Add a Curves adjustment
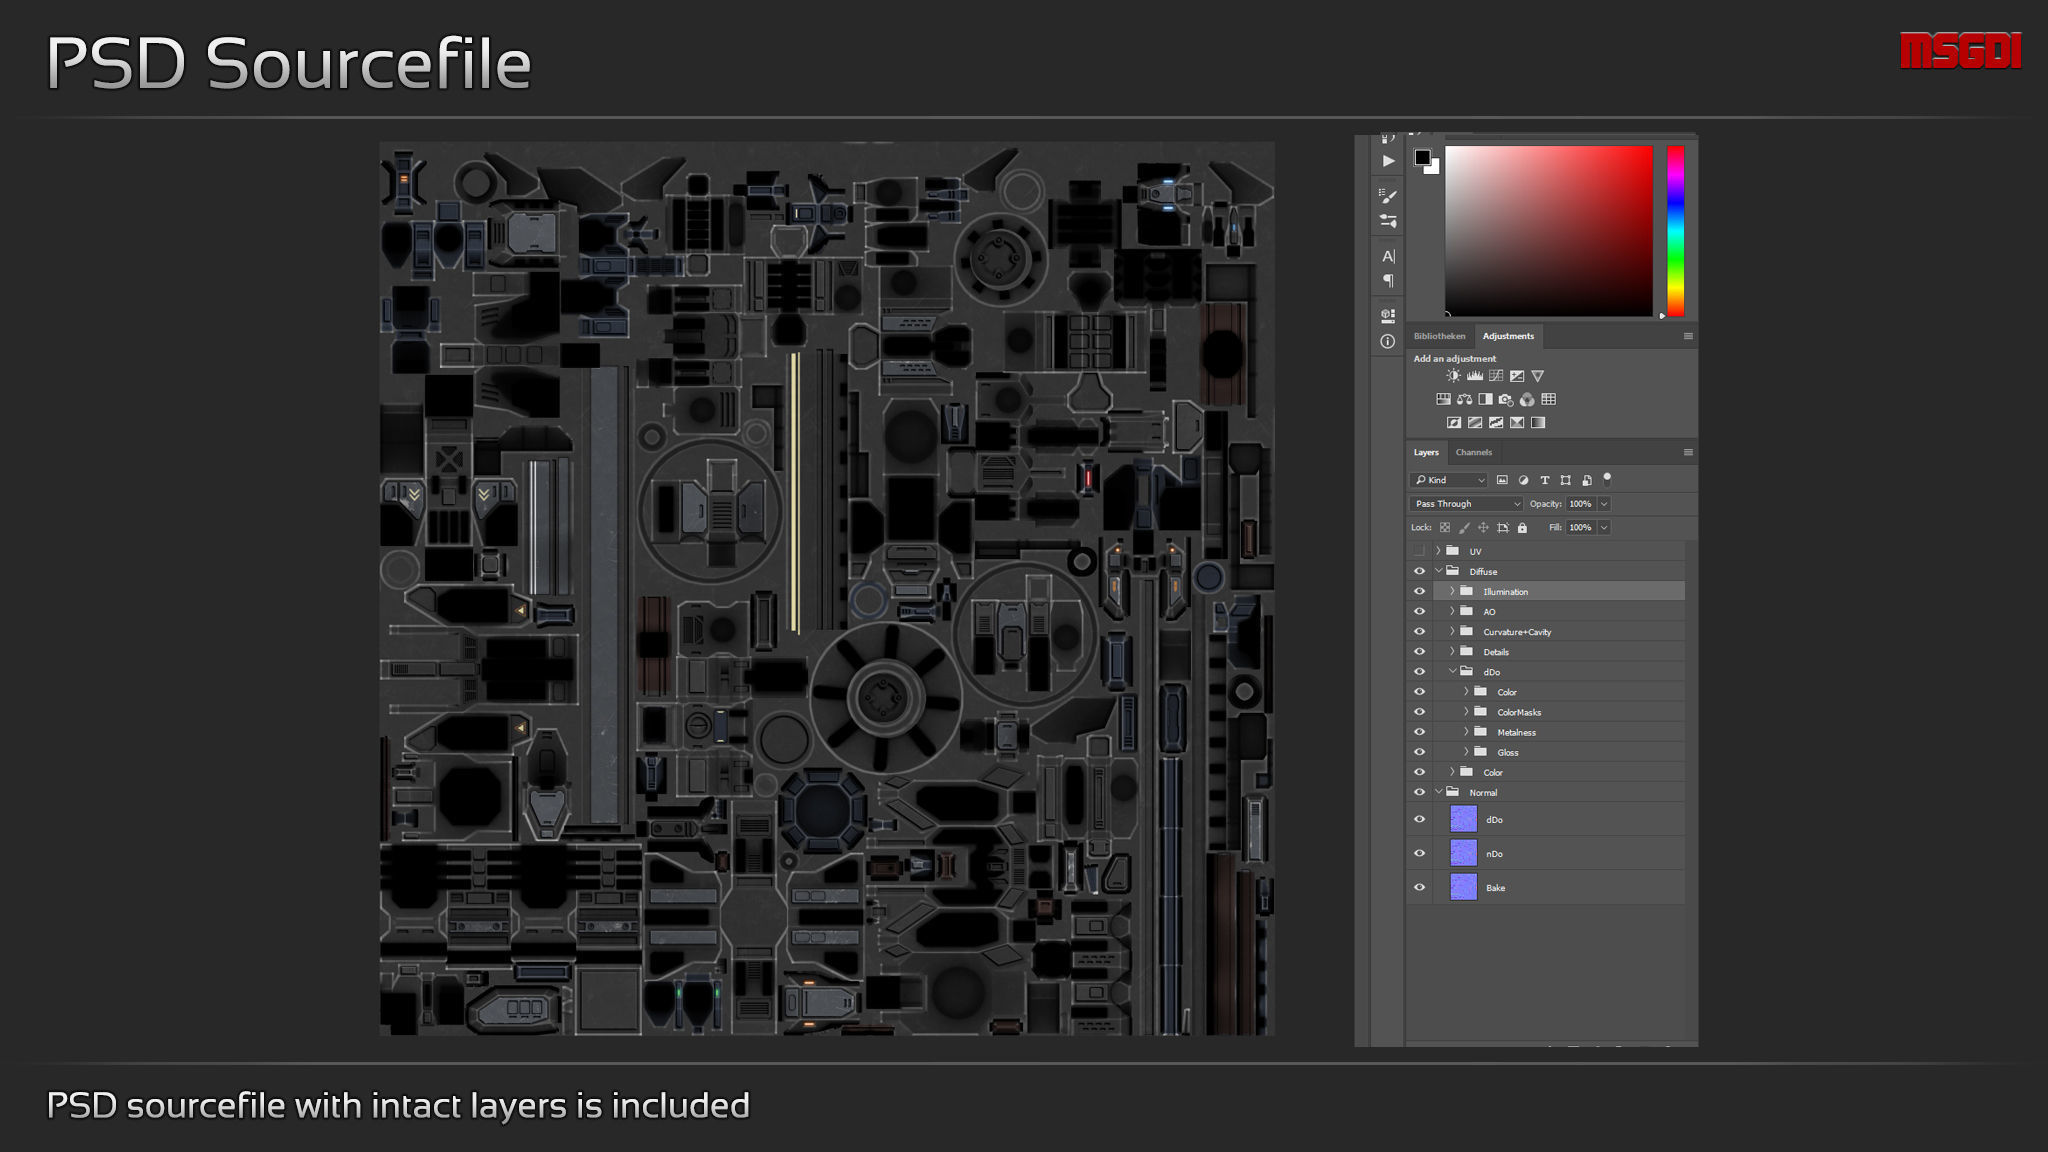Screen dimensions: 2048x1152 coord(1496,376)
